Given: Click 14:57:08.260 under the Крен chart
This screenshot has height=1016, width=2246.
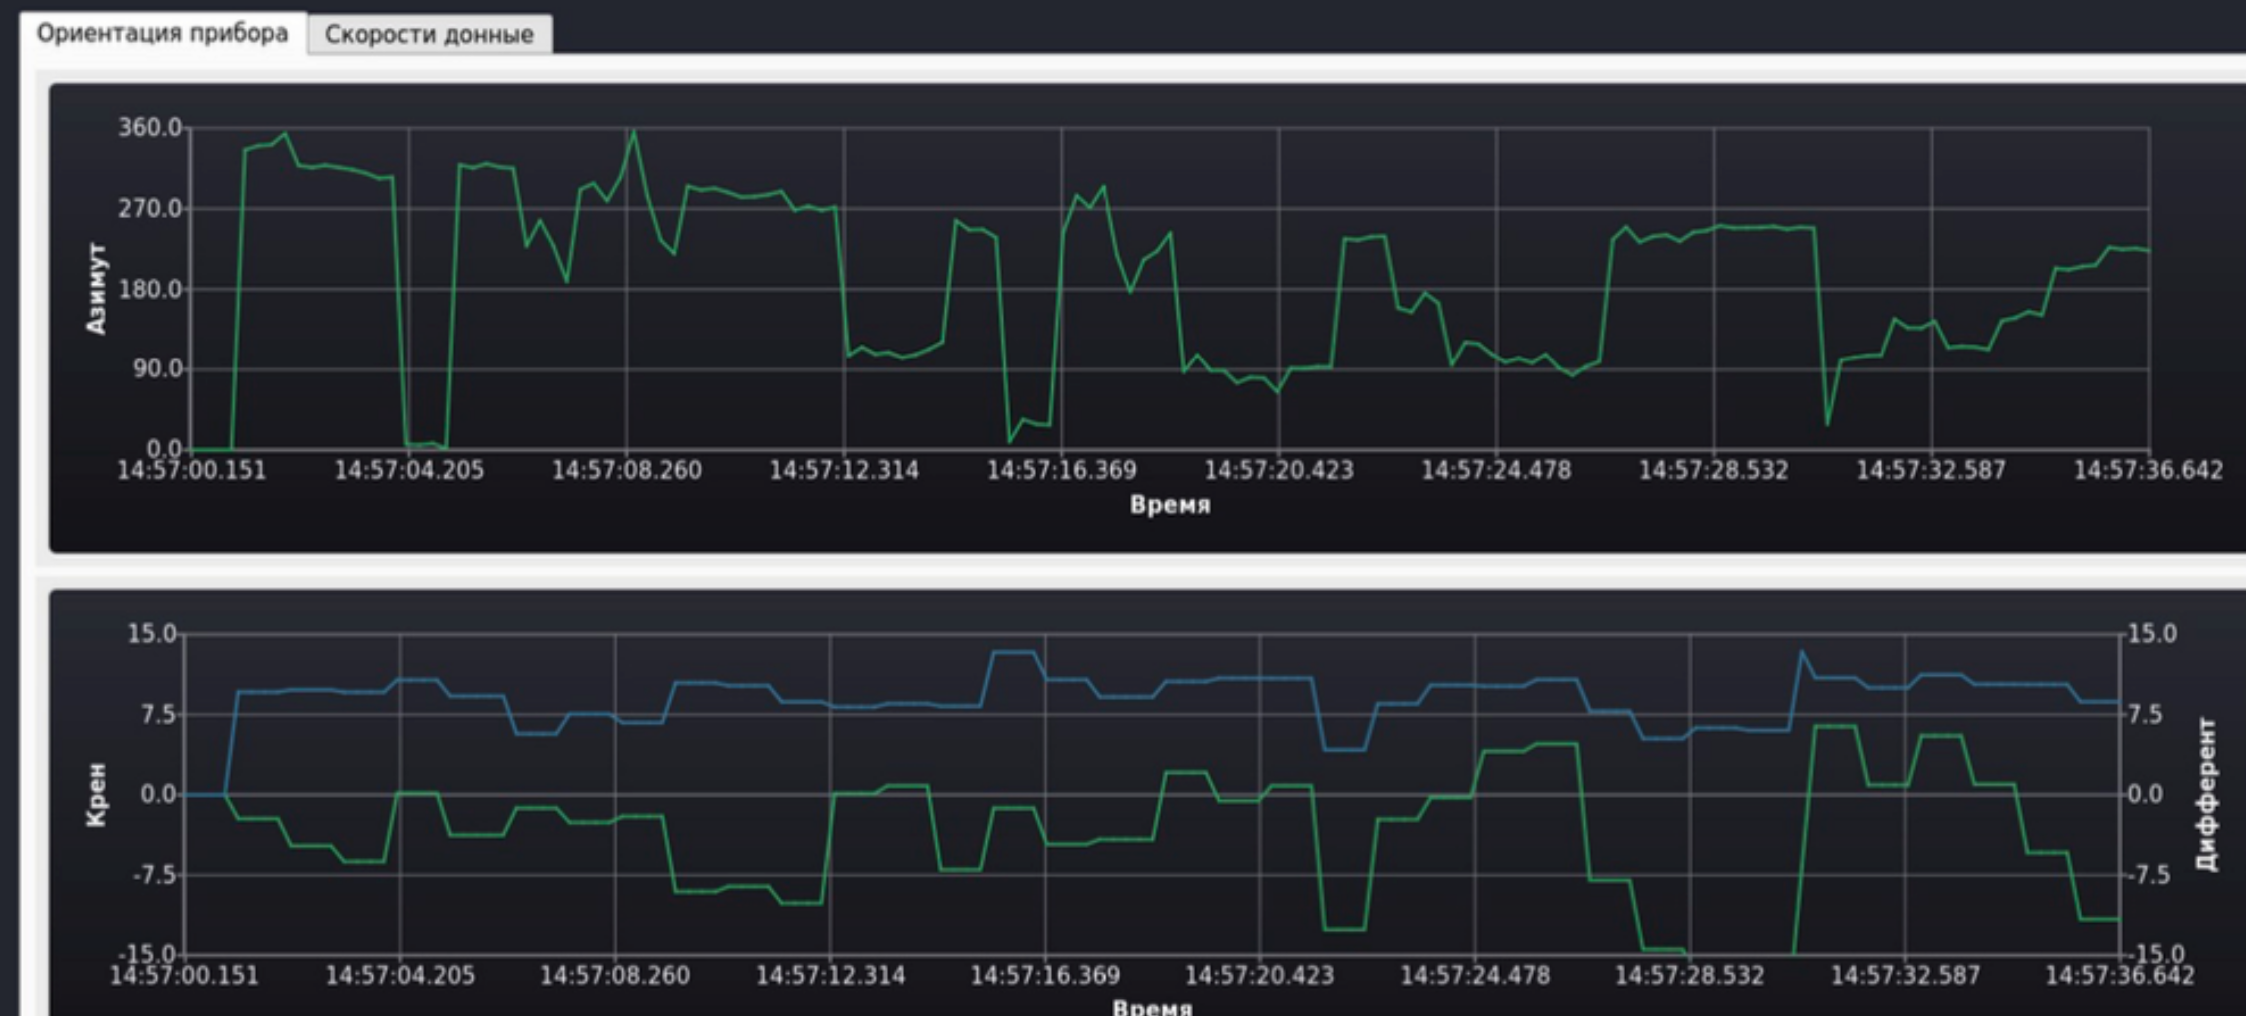Looking at the screenshot, I should tap(615, 976).
